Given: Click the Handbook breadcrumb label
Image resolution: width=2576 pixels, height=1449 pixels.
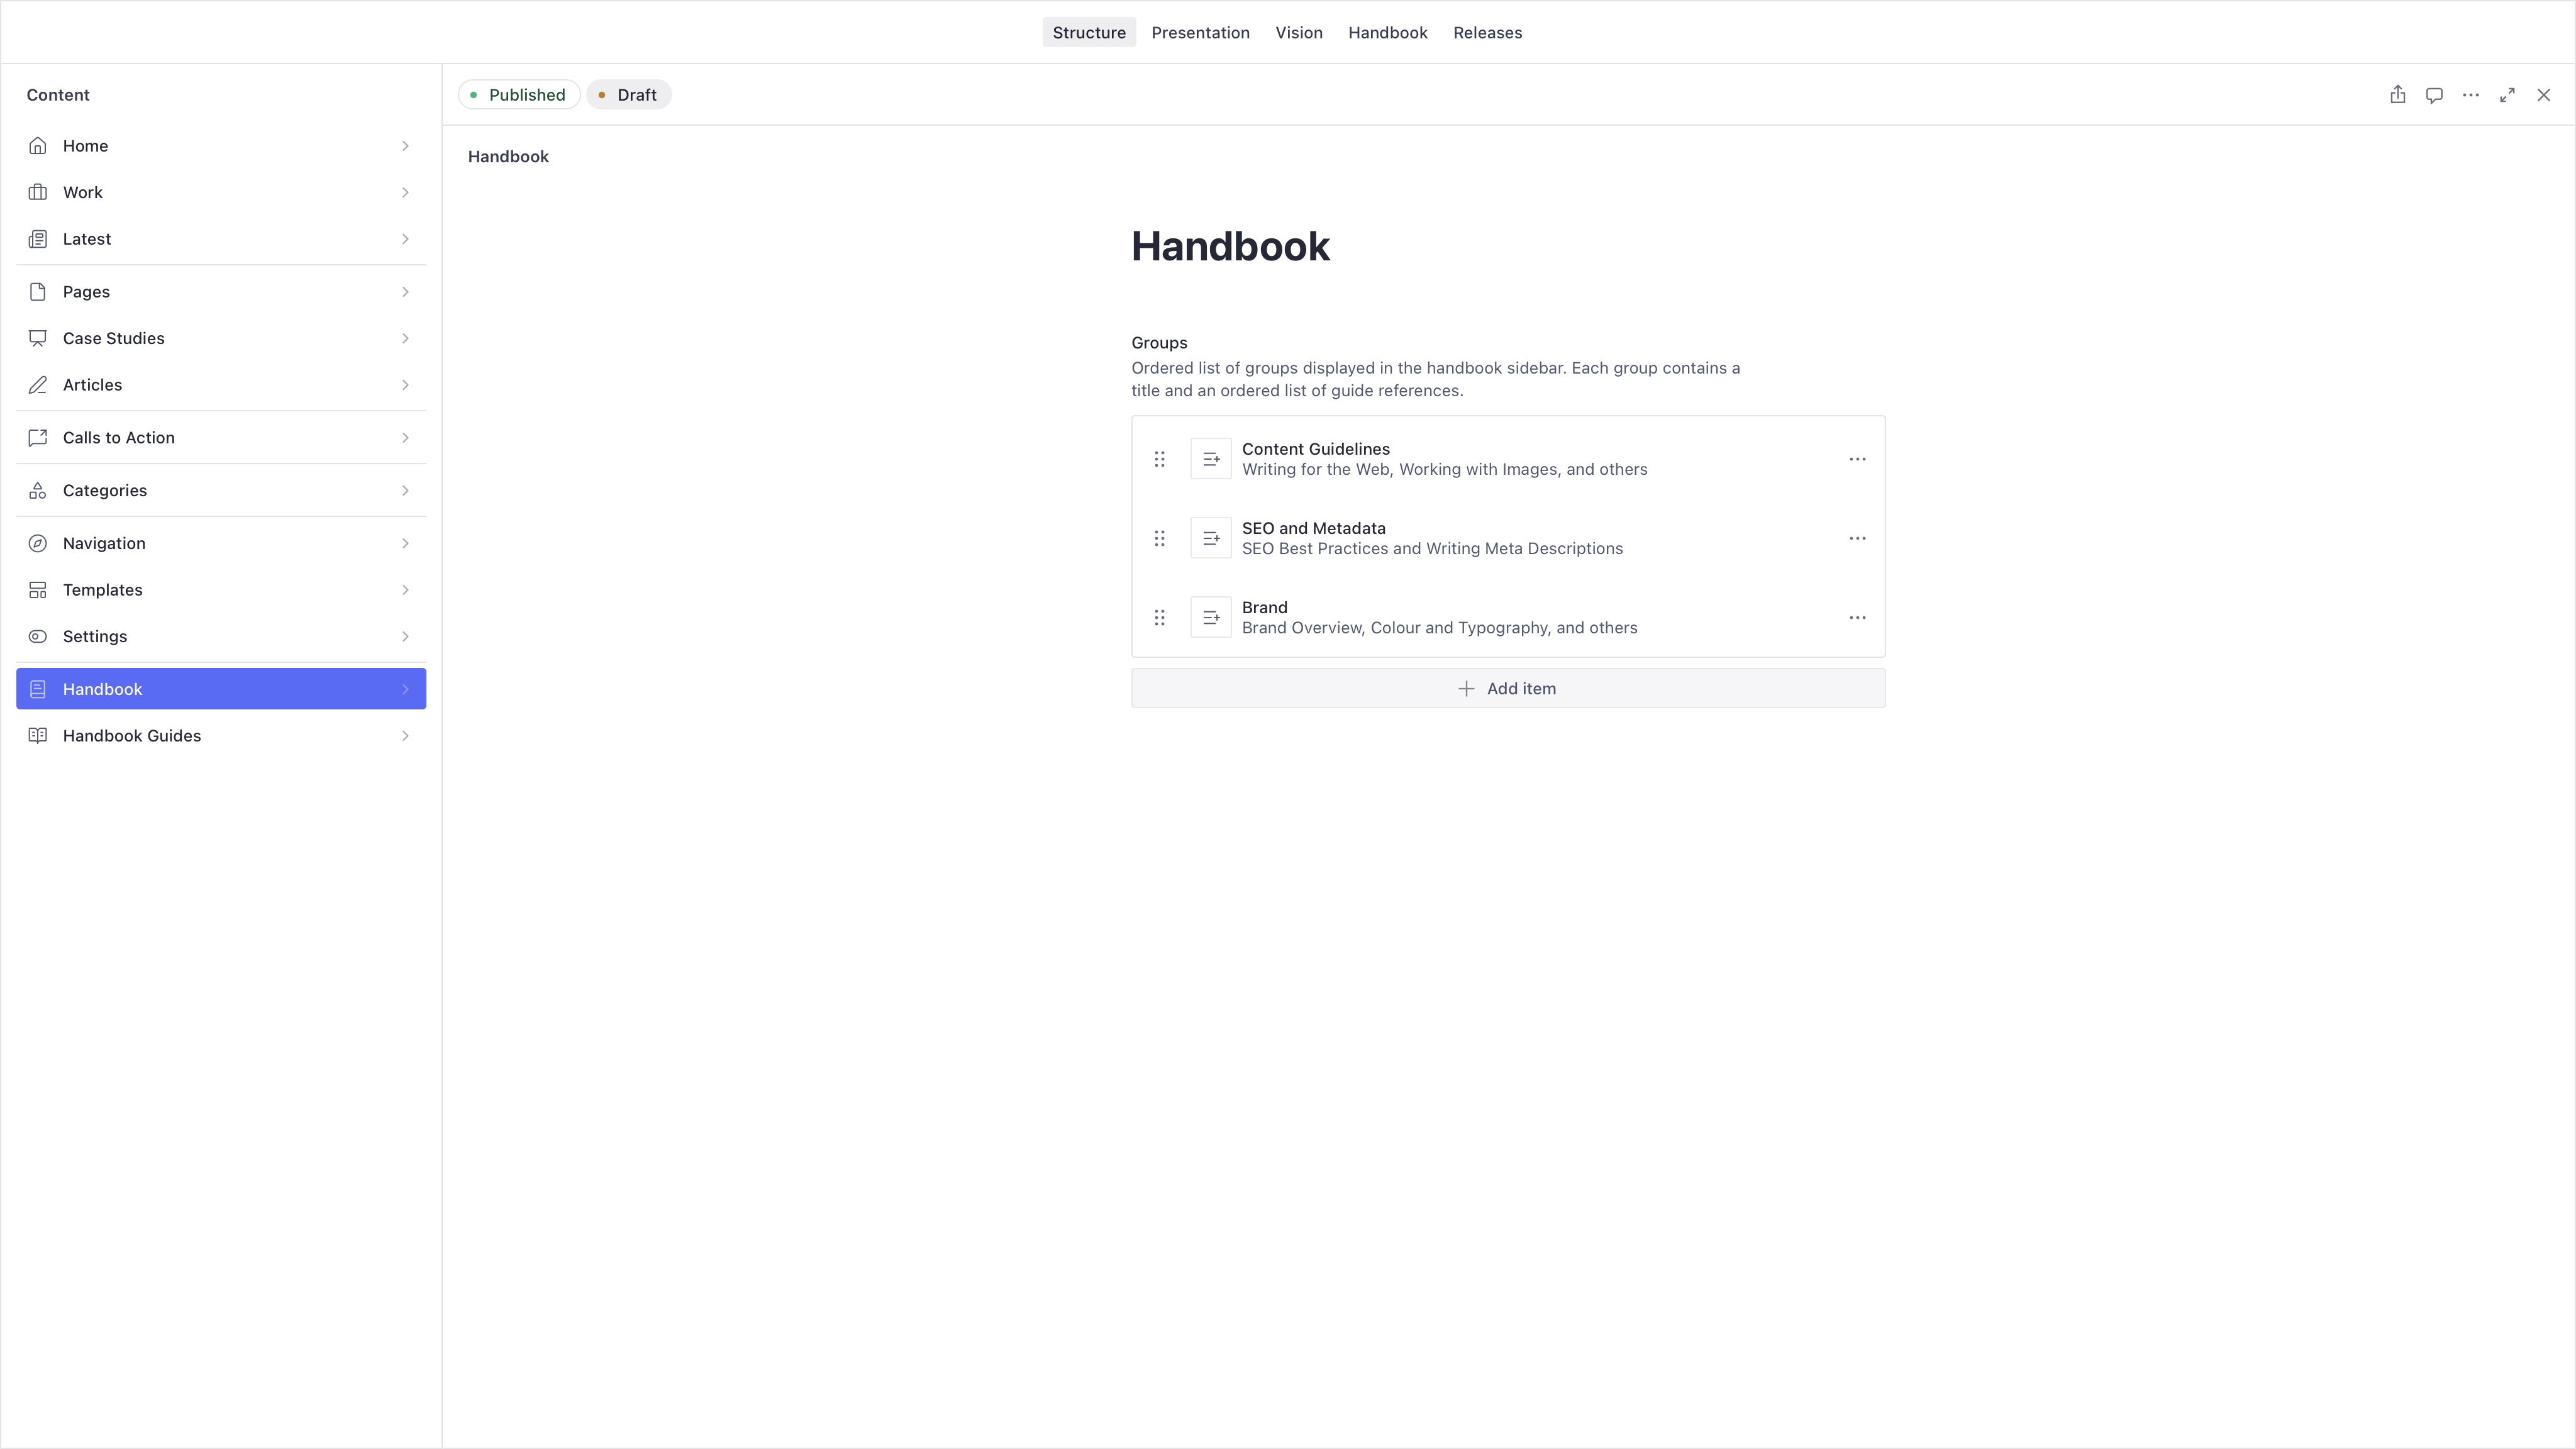Looking at the screenshot, I should coord(508,157).
